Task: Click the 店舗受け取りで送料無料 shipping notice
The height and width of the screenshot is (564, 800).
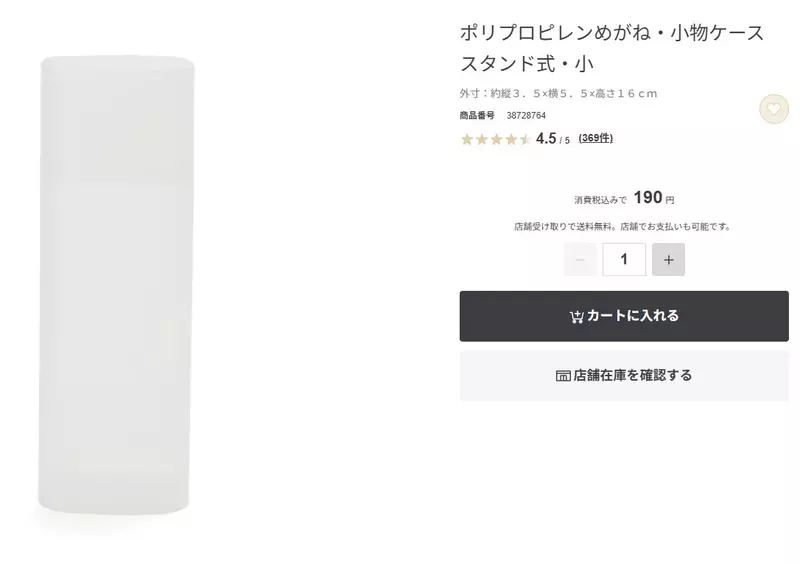Action: point(622,227)
